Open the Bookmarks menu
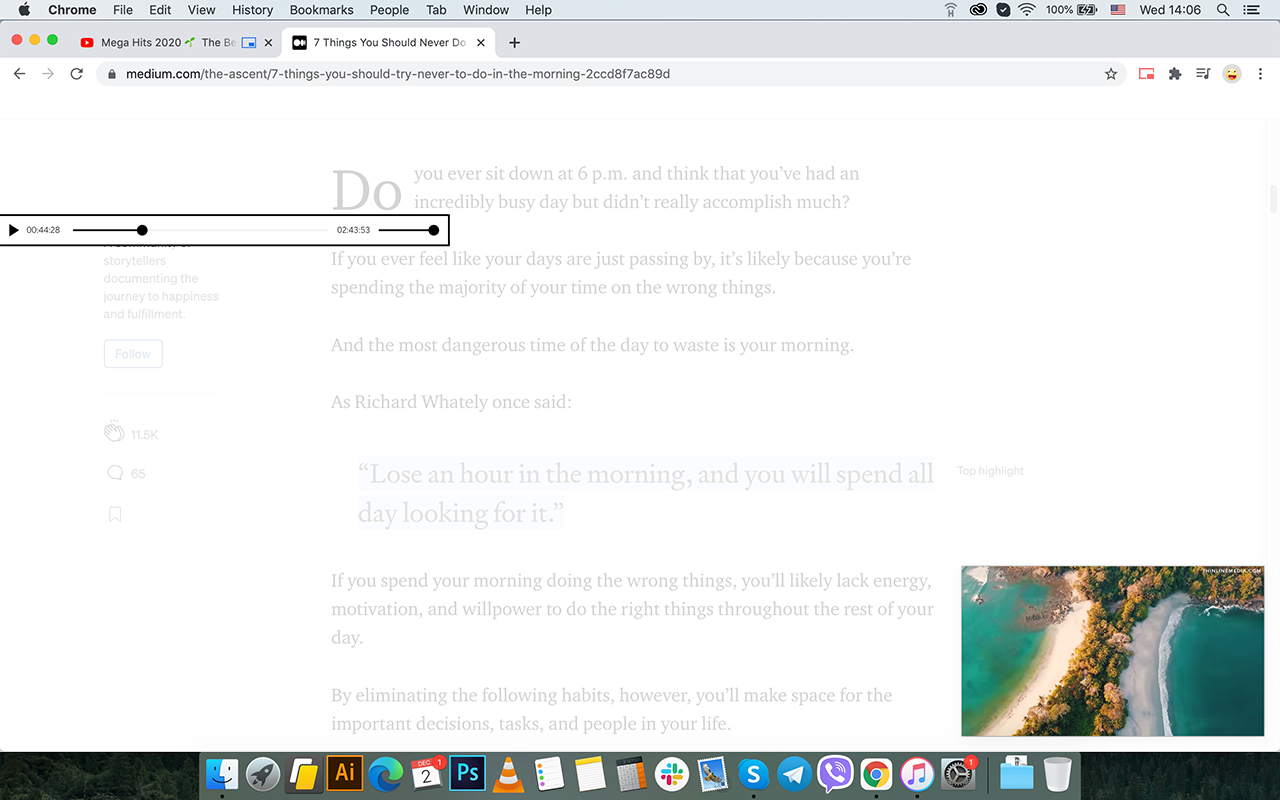 click(x=321, y=10)
